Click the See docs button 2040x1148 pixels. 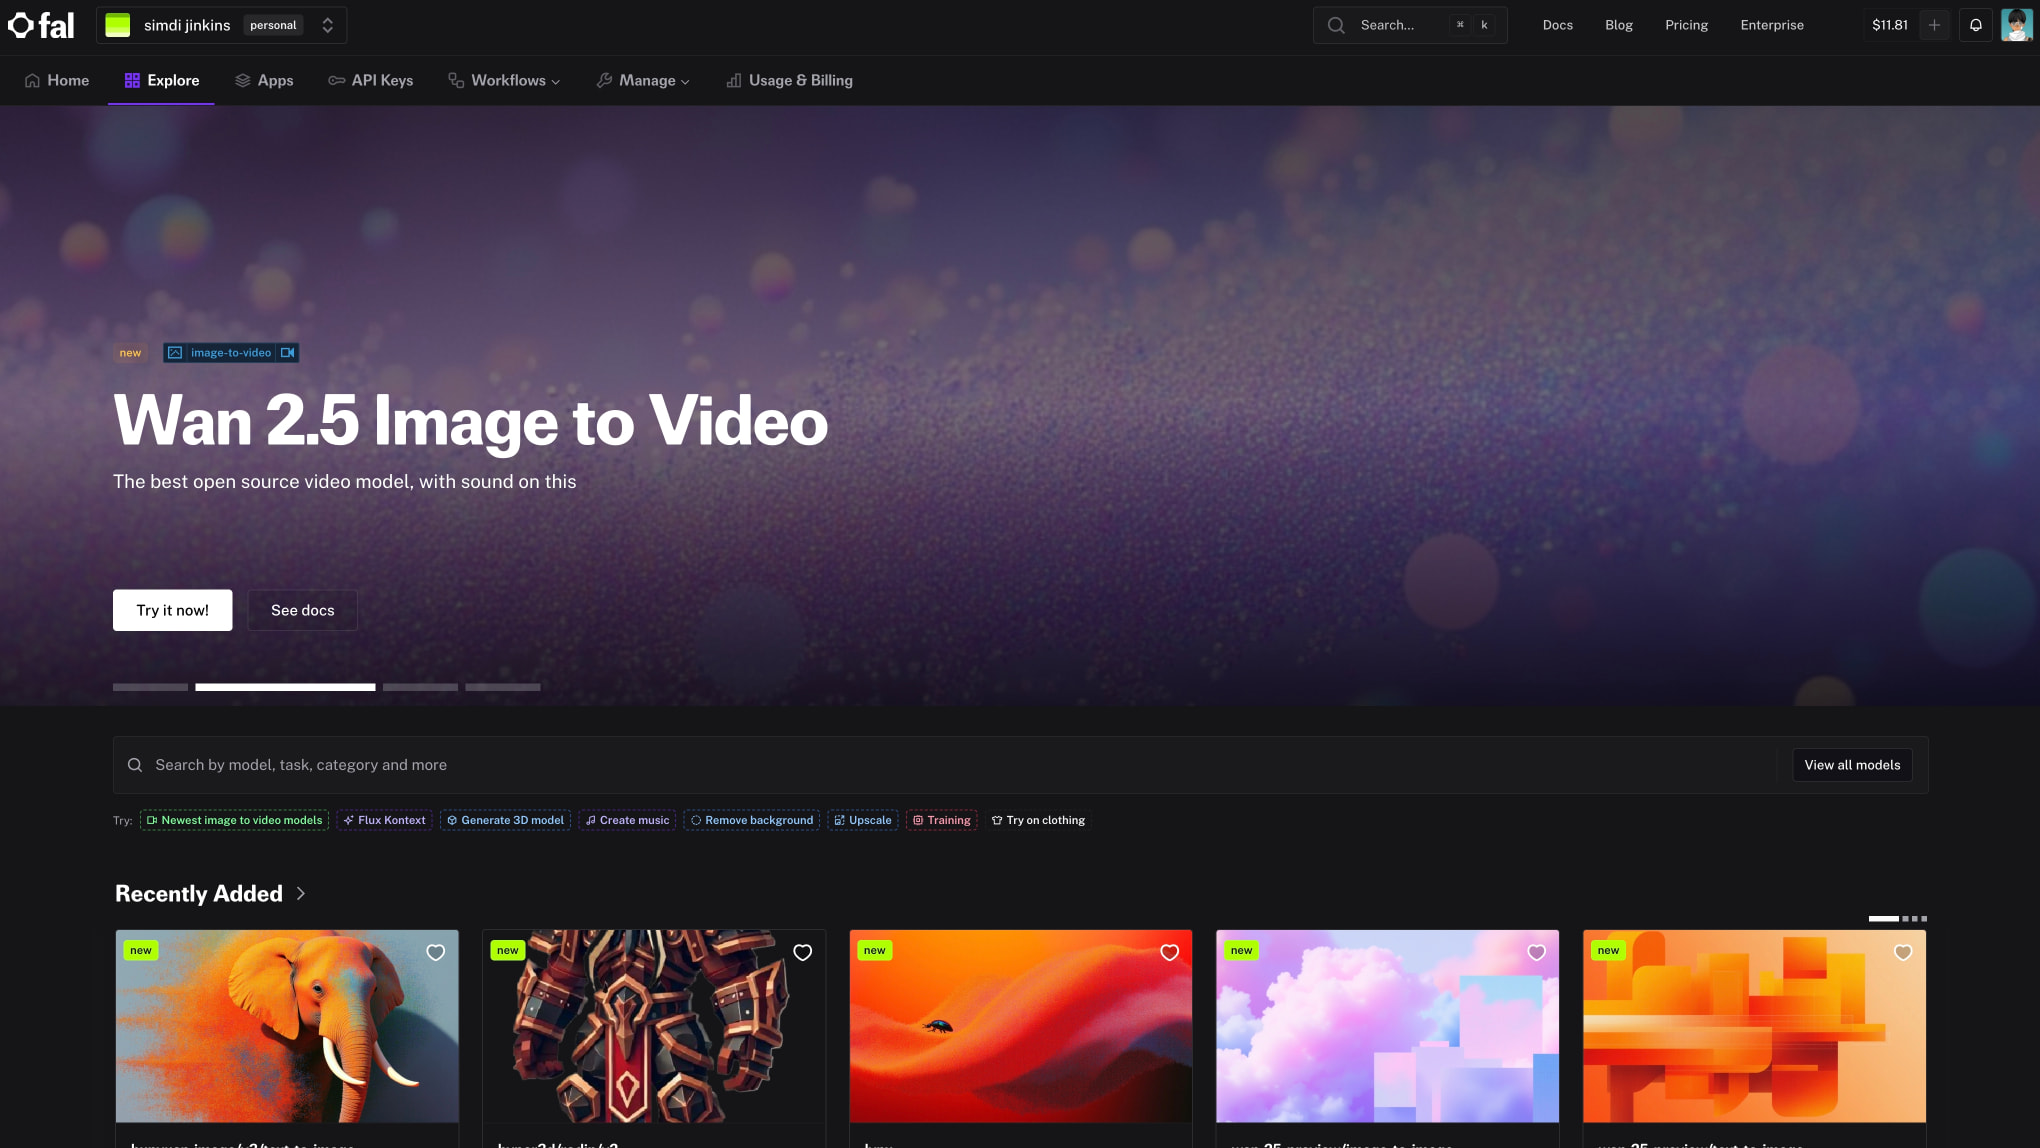click(x=303, y=610)
